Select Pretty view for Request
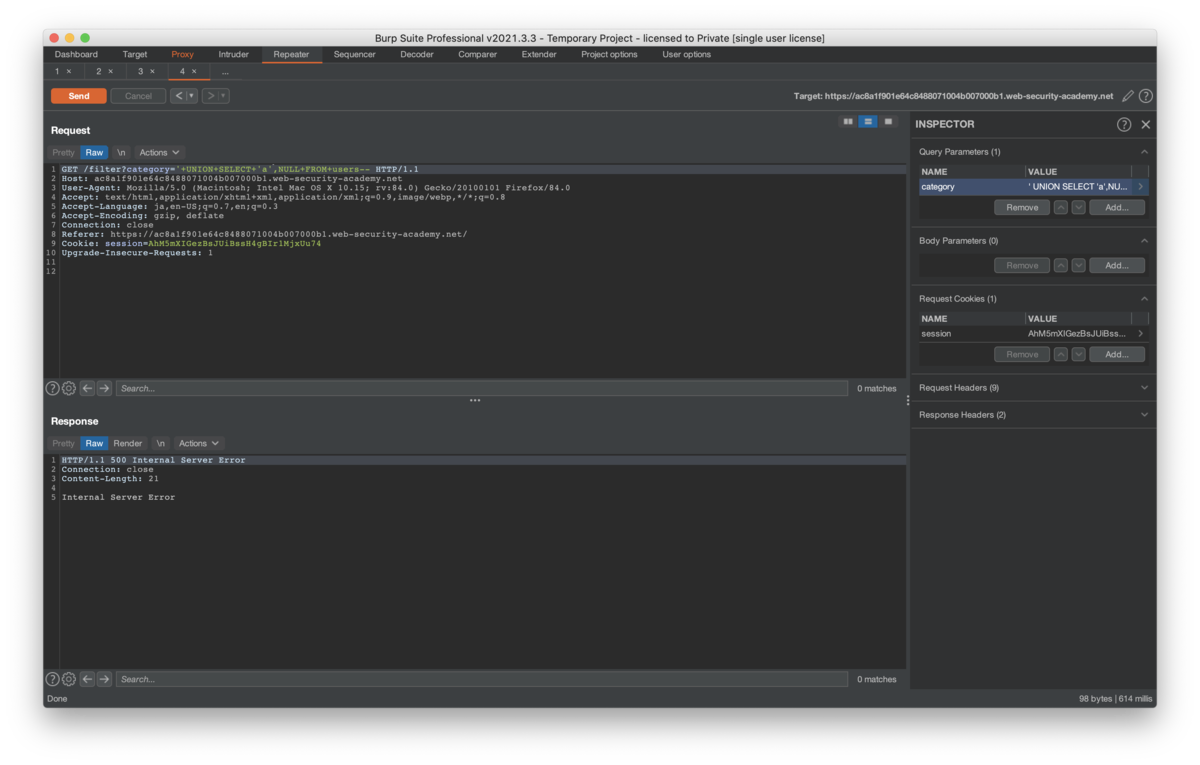The image size is (1200, 765). pyautogui.click(x=64, y=152)
